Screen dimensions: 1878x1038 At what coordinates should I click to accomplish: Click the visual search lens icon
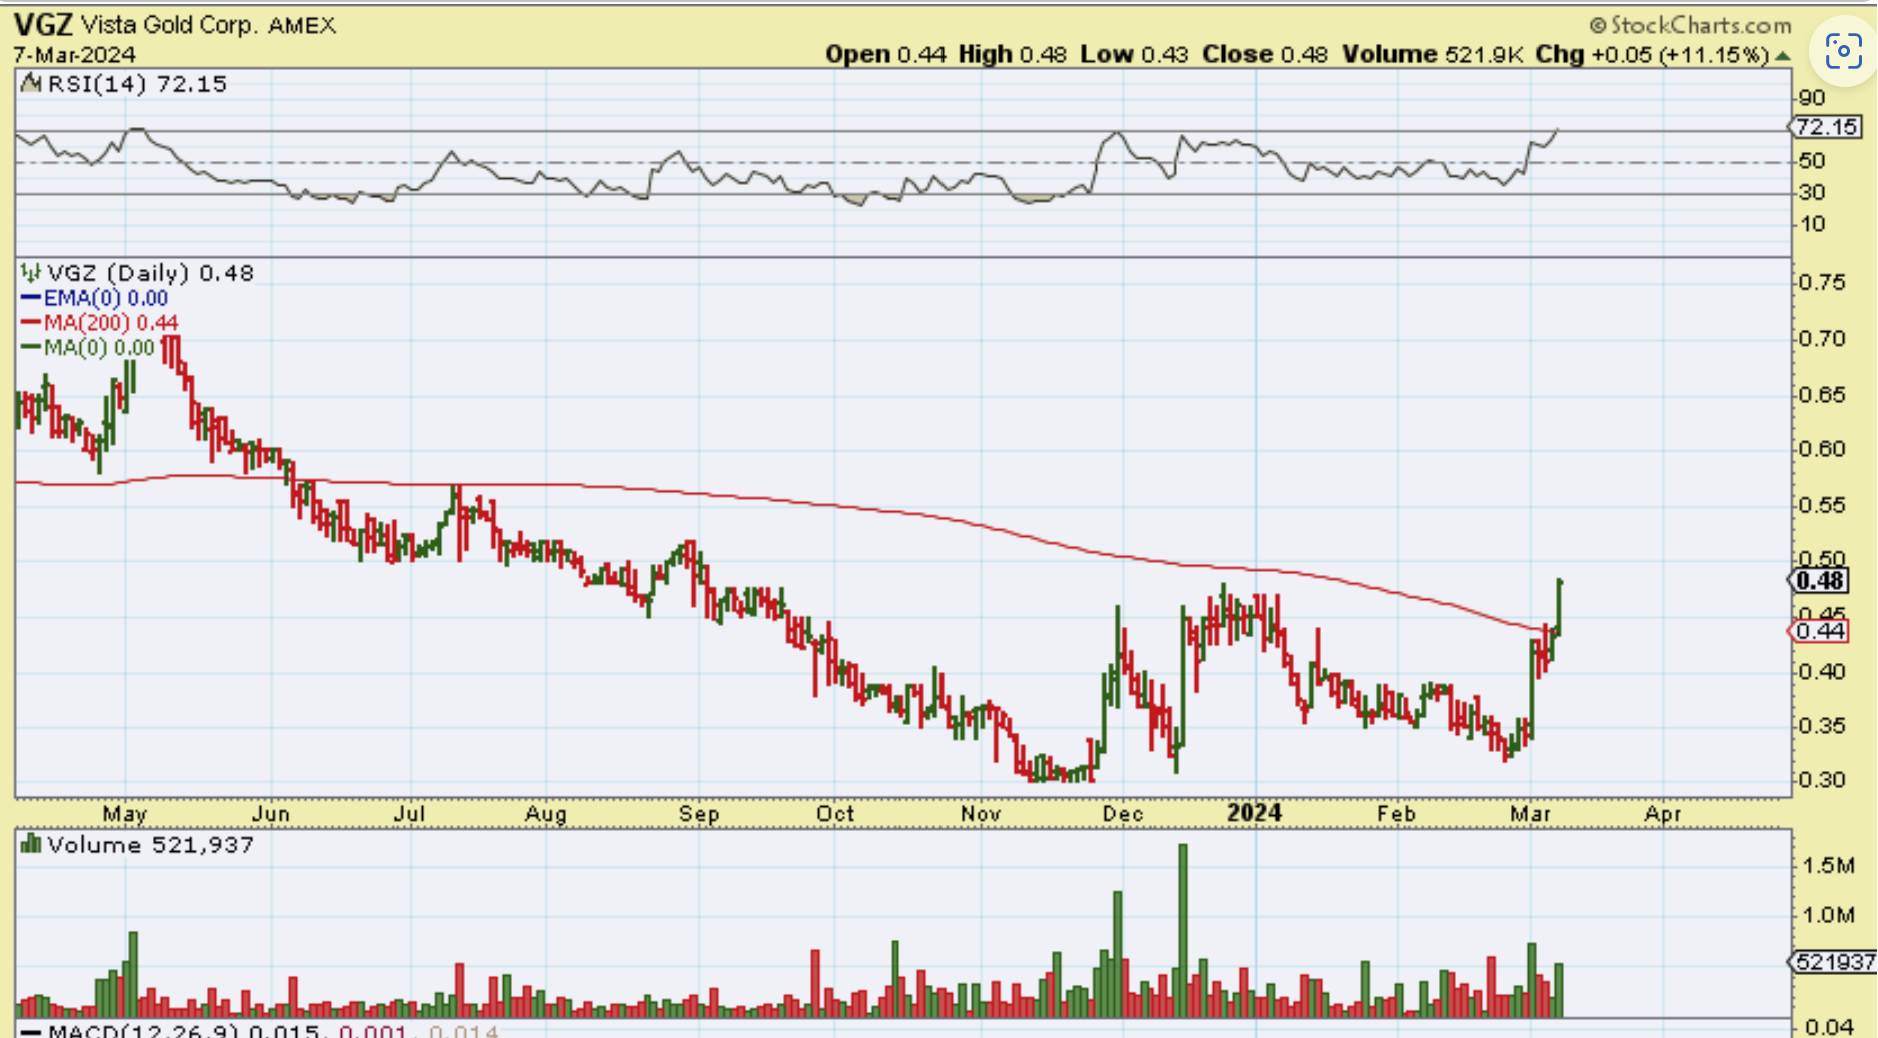(x=1843, y=50)
